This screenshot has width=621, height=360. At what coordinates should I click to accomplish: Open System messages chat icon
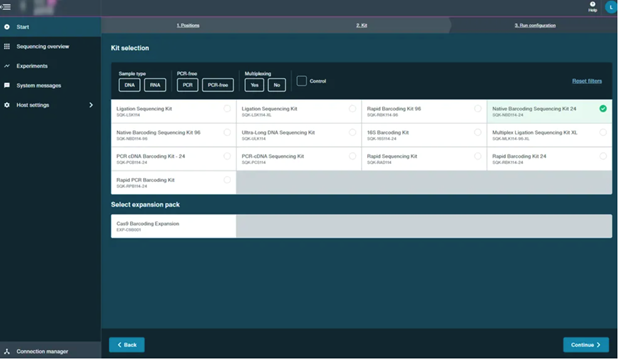tap(7, 86)
